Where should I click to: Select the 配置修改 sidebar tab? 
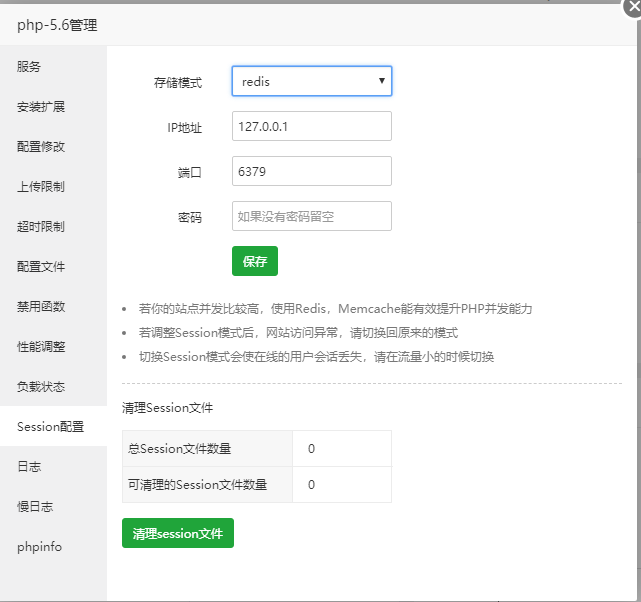pos(53,146)
